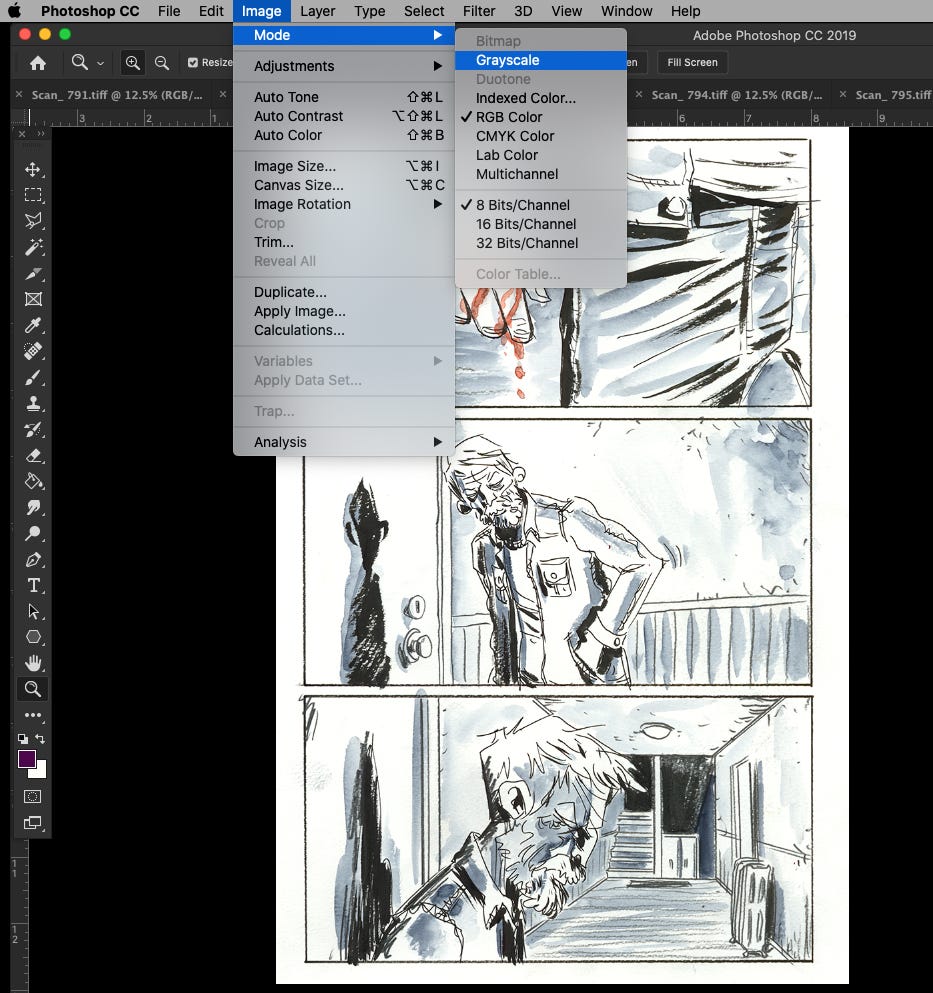Select the Polygonal Lasso tool
The image size is (933, 993).
(x=33, y=221)
